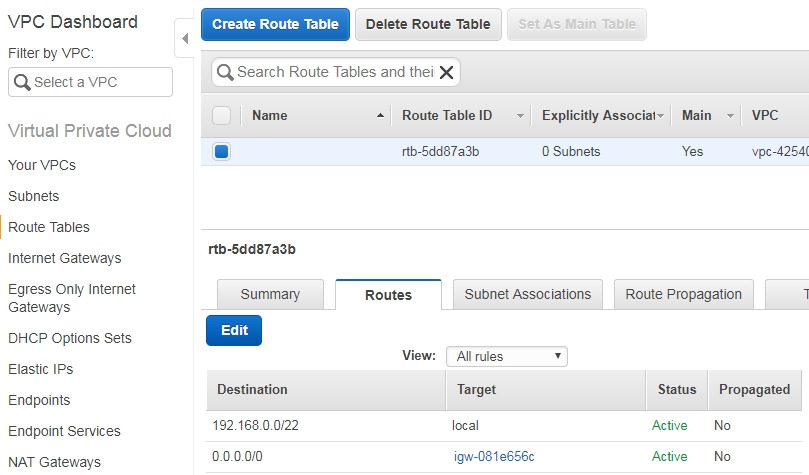The image size is (809, 475).
Task: Focus the Search Route Tables field
Action: point(335,72)
